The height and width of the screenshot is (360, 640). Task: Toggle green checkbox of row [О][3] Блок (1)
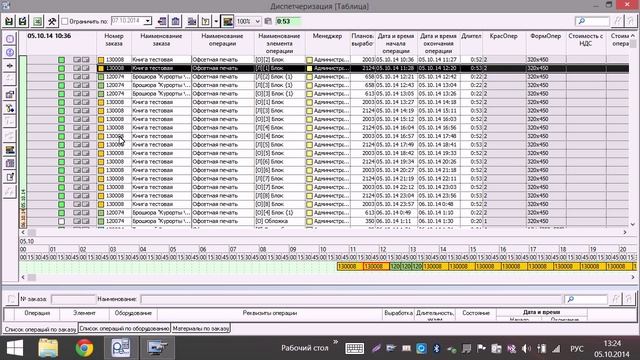tap(61, 93)
